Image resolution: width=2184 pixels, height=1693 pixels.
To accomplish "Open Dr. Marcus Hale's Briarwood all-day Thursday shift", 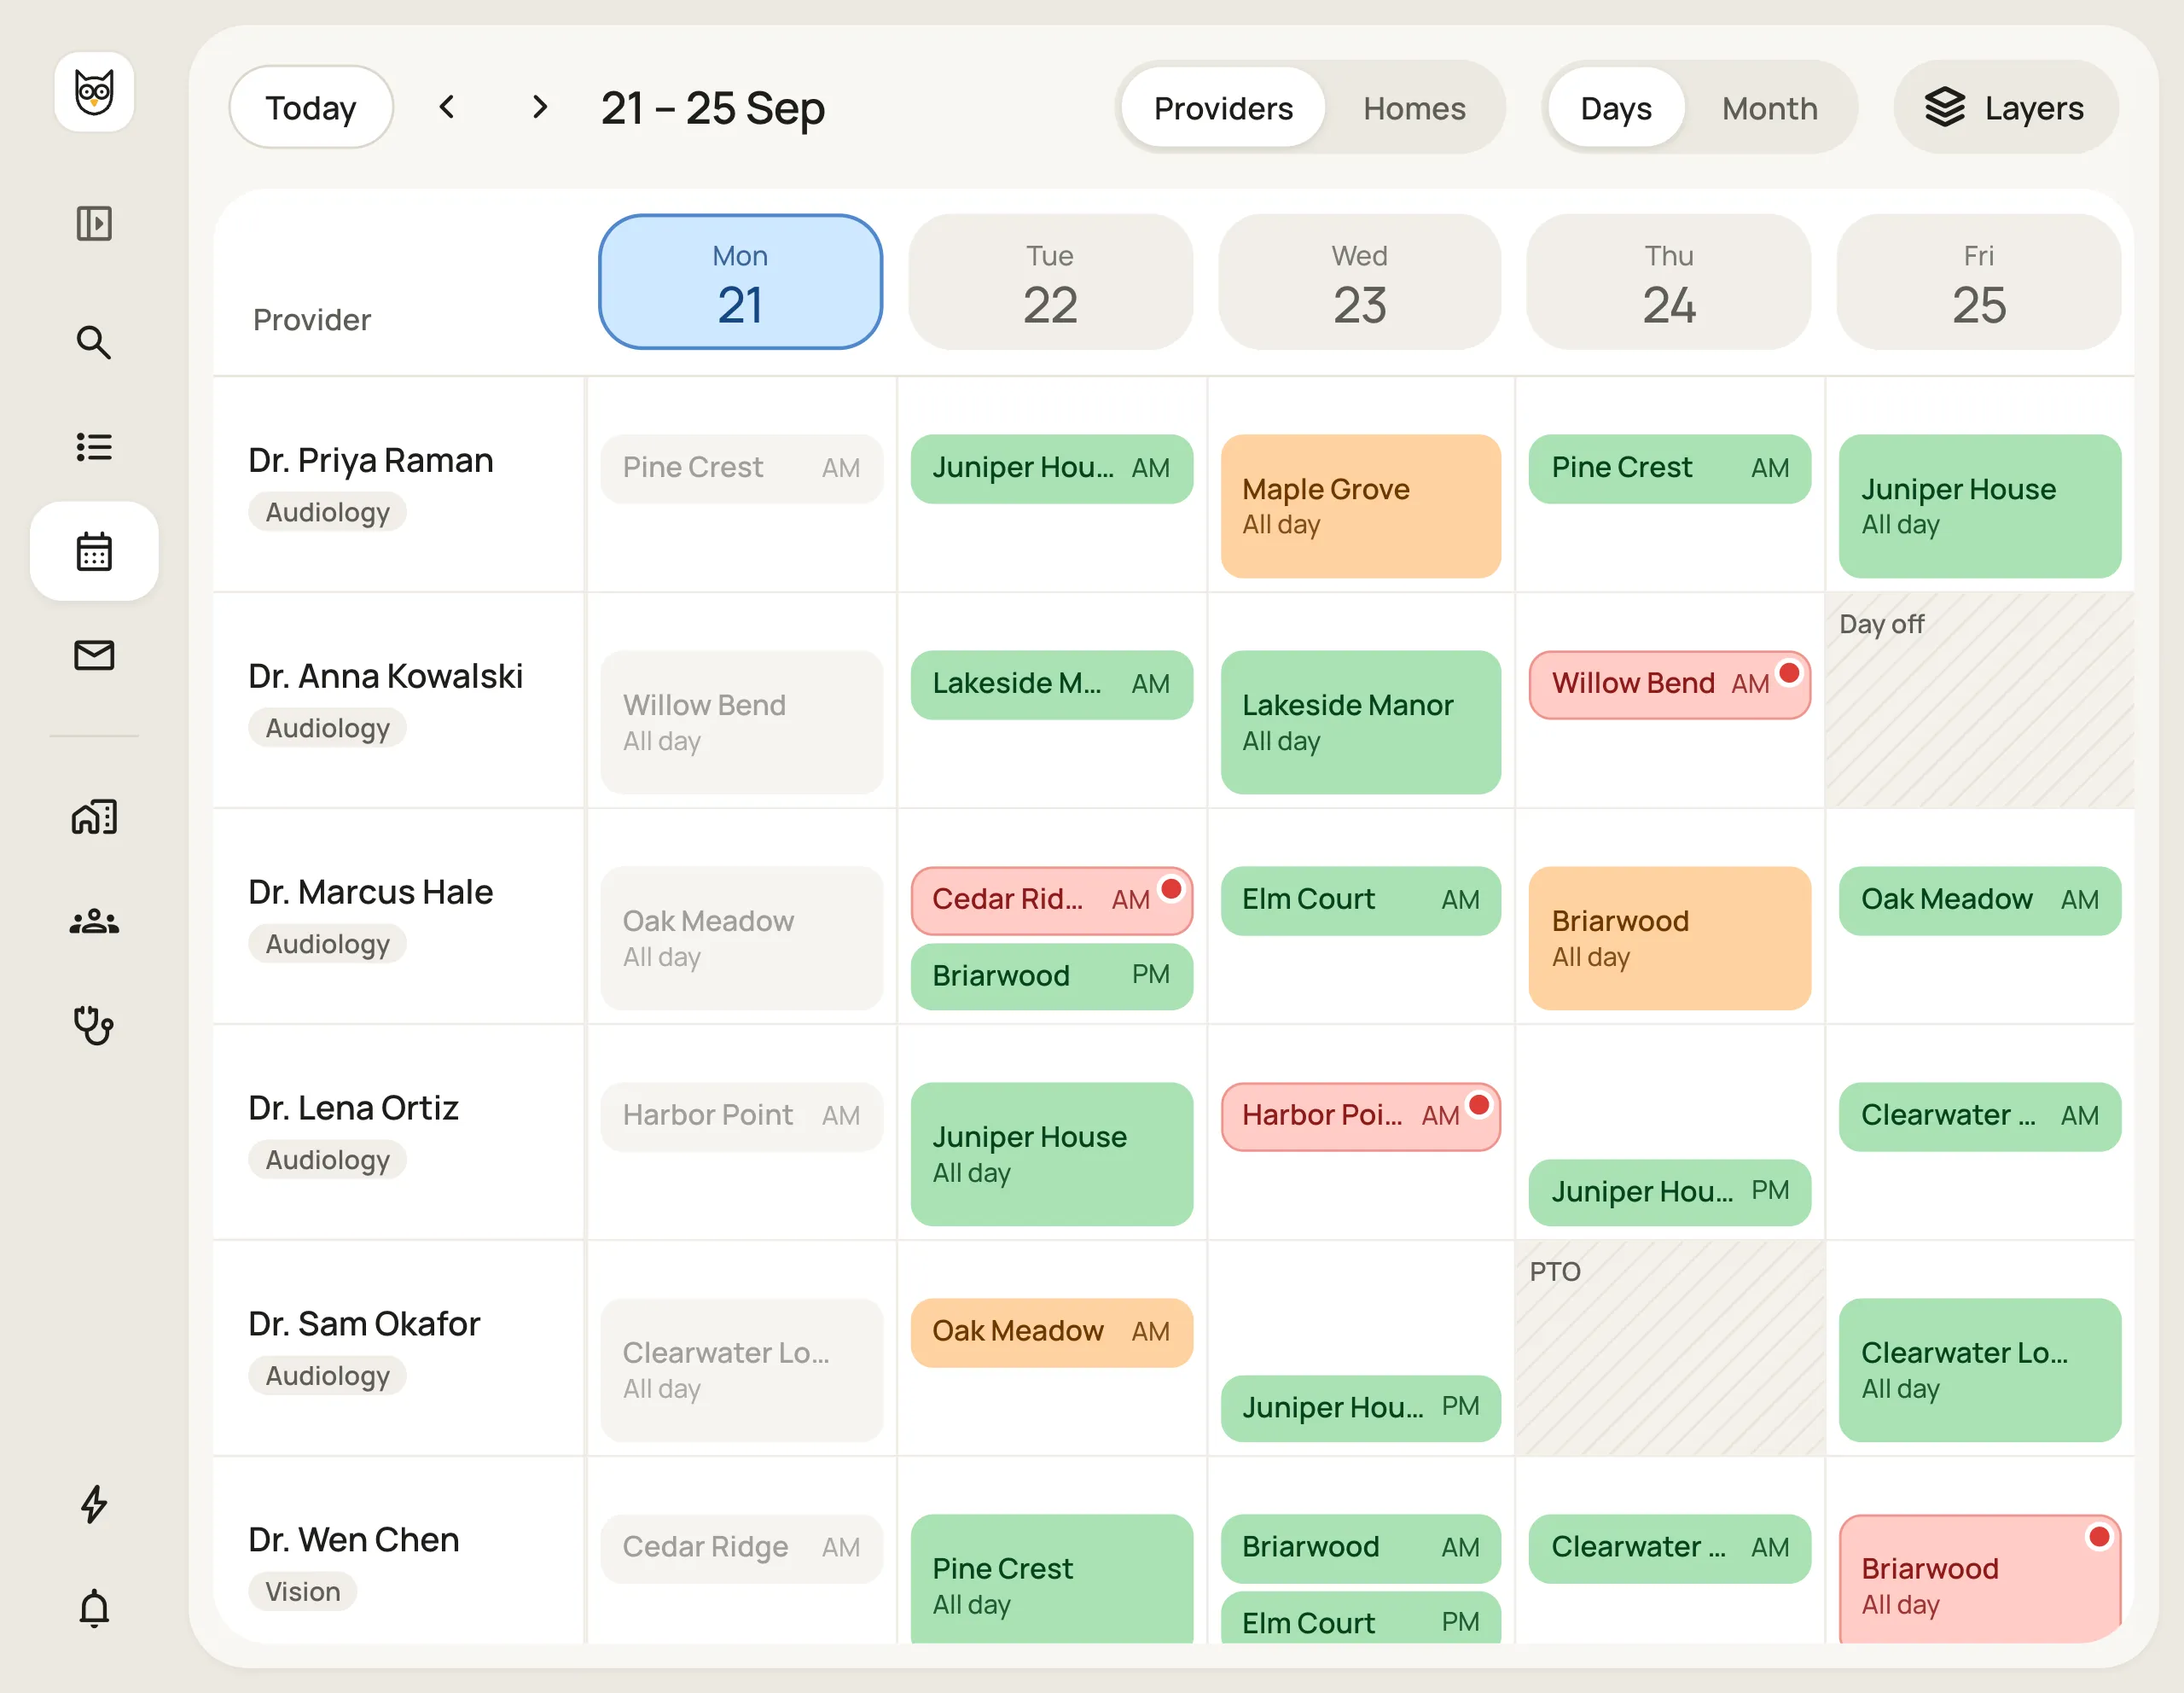I will [1669, 938].
